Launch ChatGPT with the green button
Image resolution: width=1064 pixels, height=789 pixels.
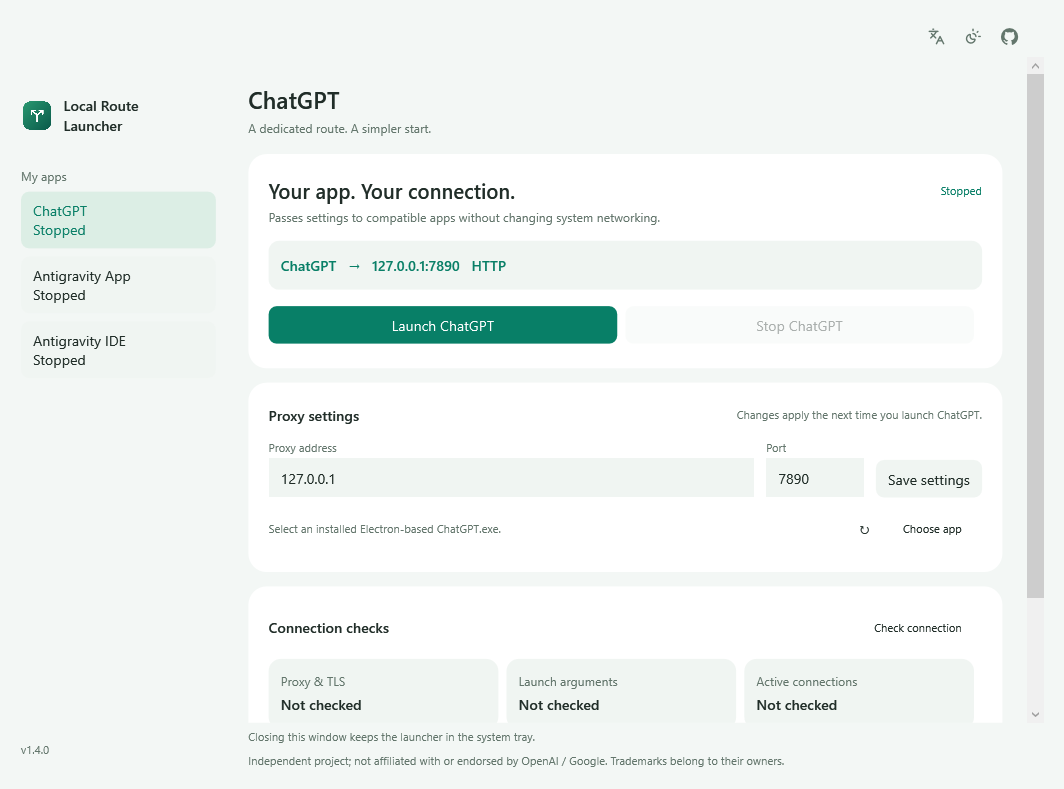point(442,326)
